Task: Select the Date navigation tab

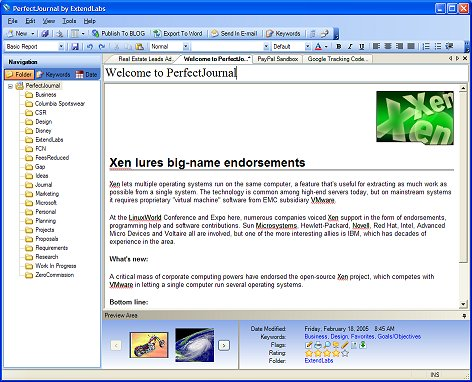Action: [x=87, y=74]
